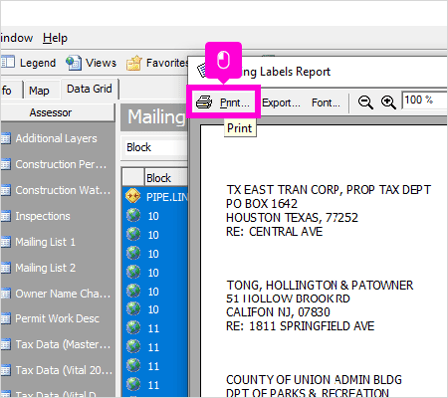The image size is (448, 398).
Task: Open Additional Layers table item
Action: coord(56,138)
